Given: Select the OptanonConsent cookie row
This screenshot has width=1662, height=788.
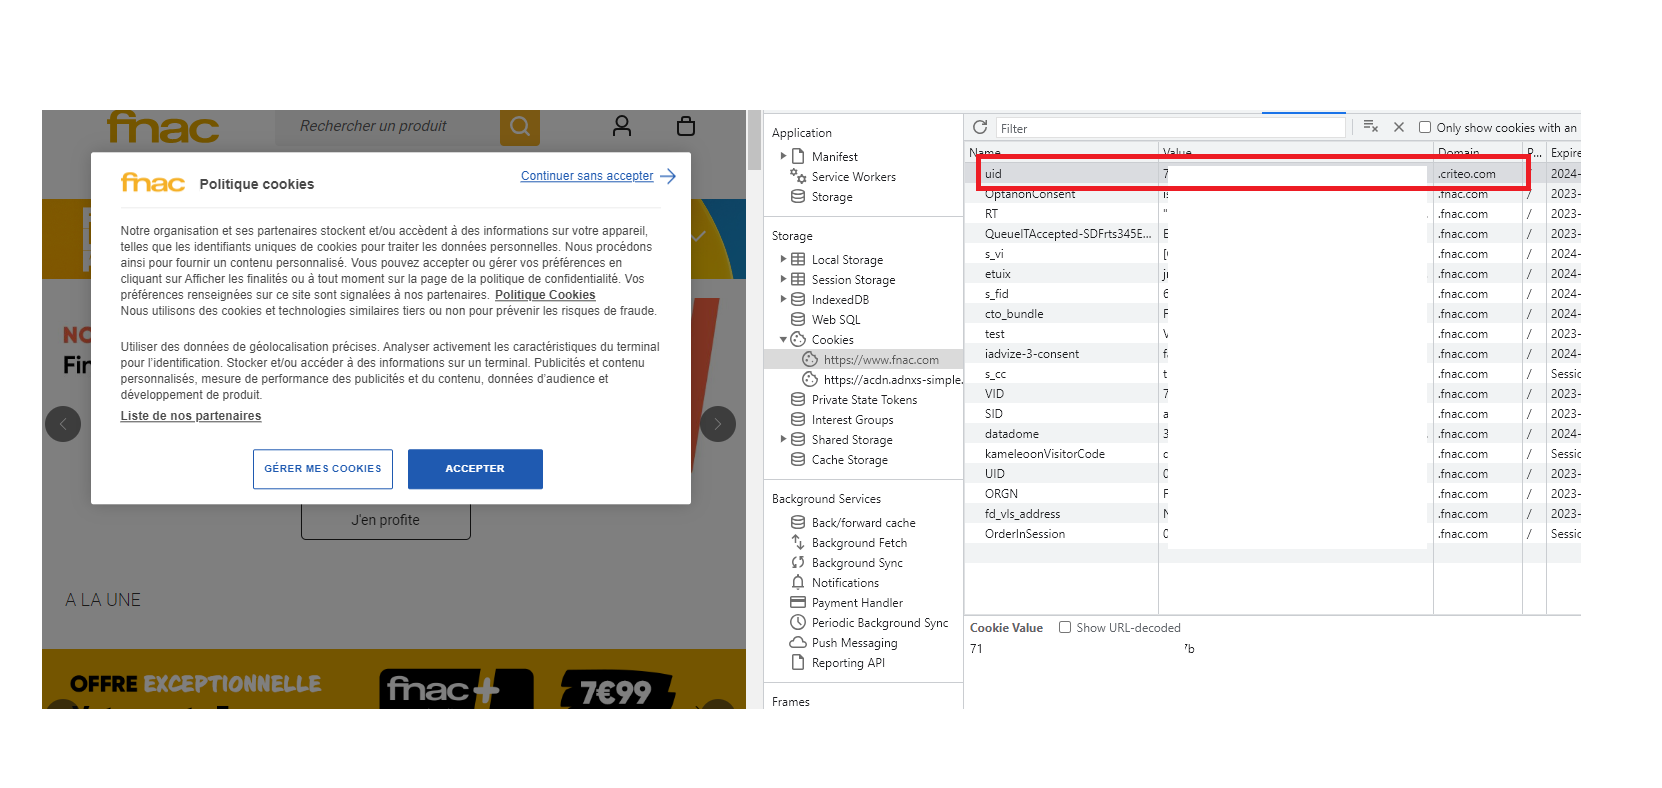Looking at the screenshot, I should click(x=1273, y=194).
